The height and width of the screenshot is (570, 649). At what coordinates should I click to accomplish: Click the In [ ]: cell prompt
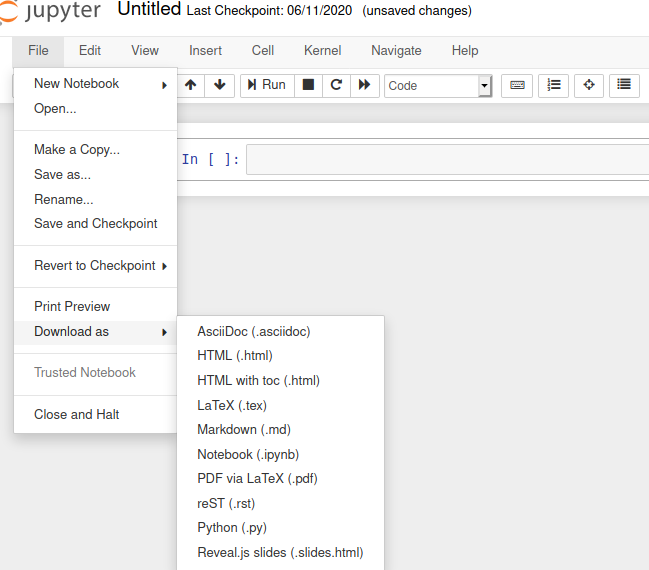click(211, 159)
